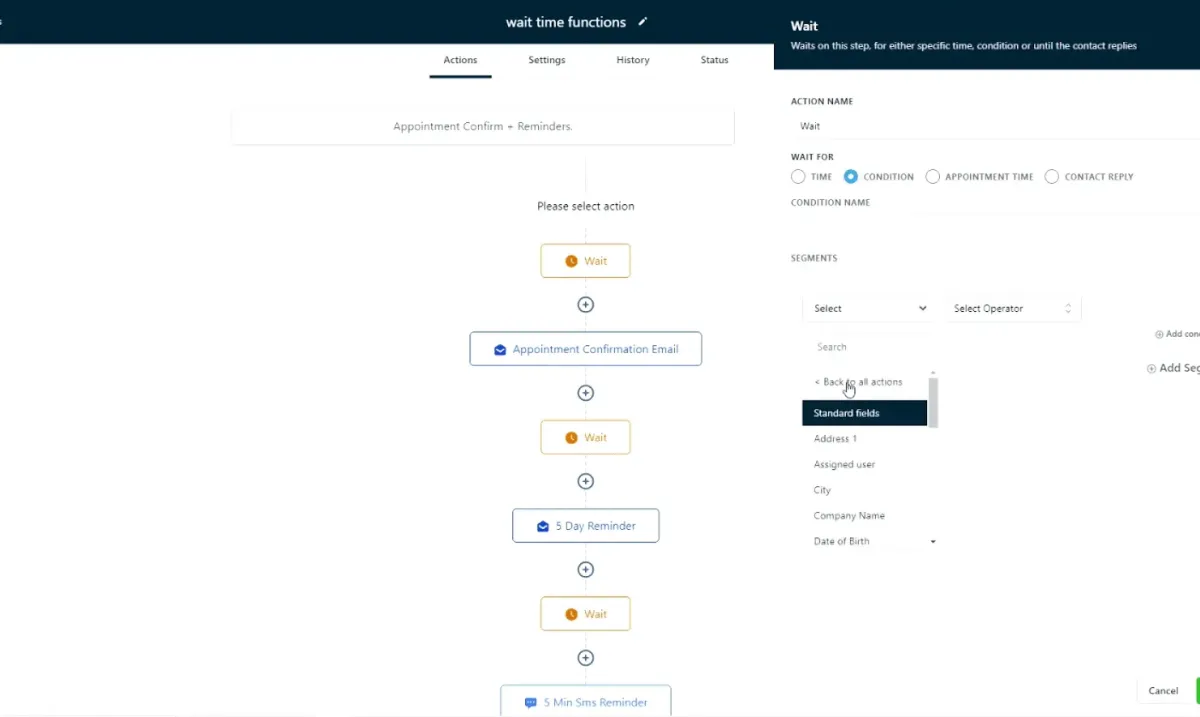The height and width of the screenshot is (717, 1200).
Task: Add step below the second Wait
Action: tap(586, 481)
